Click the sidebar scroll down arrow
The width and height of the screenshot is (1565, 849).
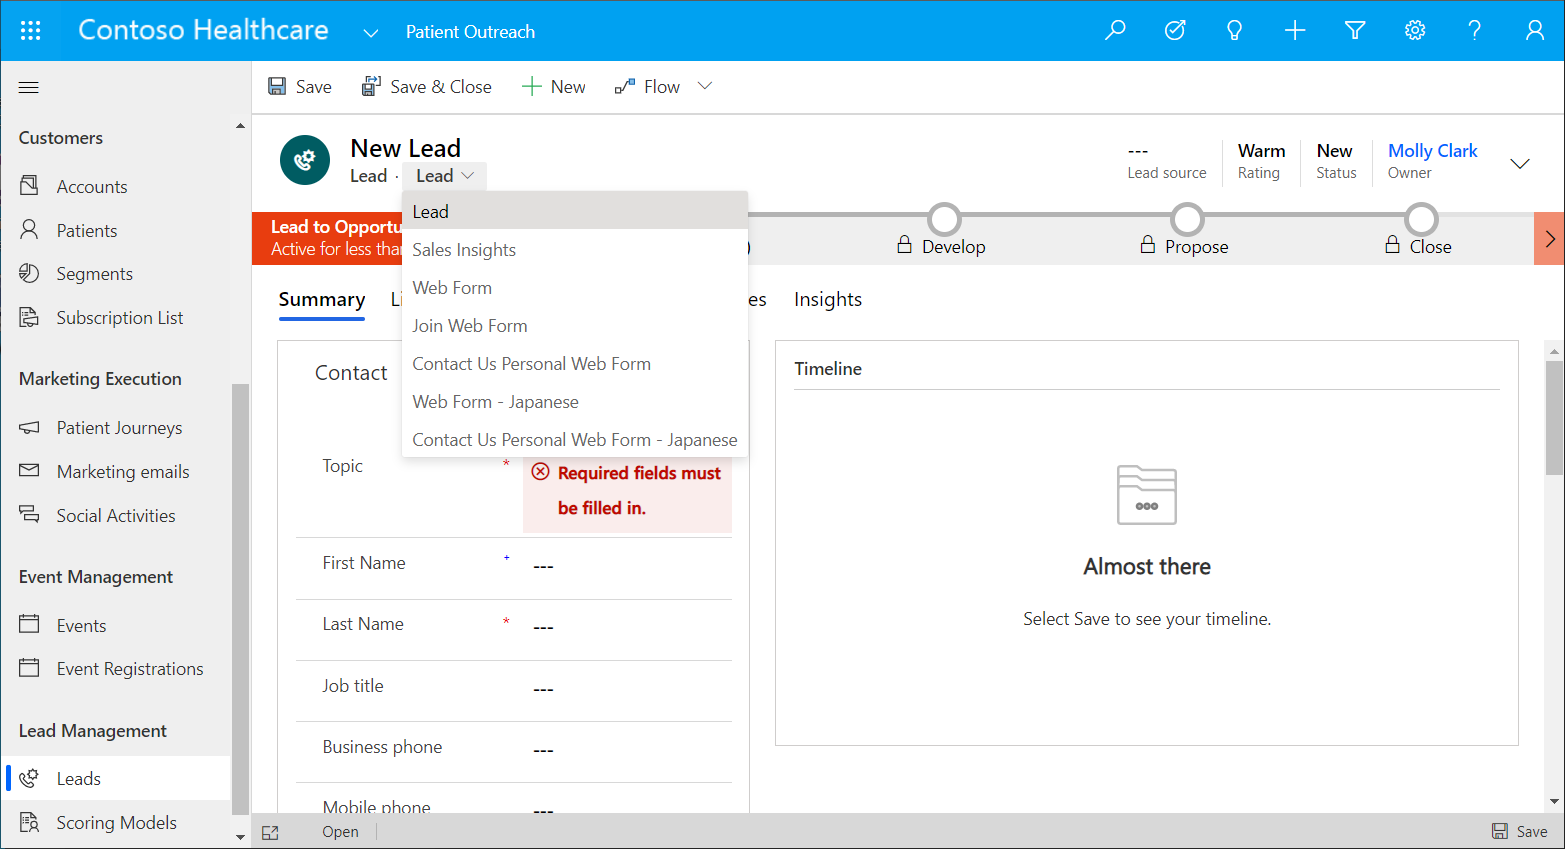[240, 836]
